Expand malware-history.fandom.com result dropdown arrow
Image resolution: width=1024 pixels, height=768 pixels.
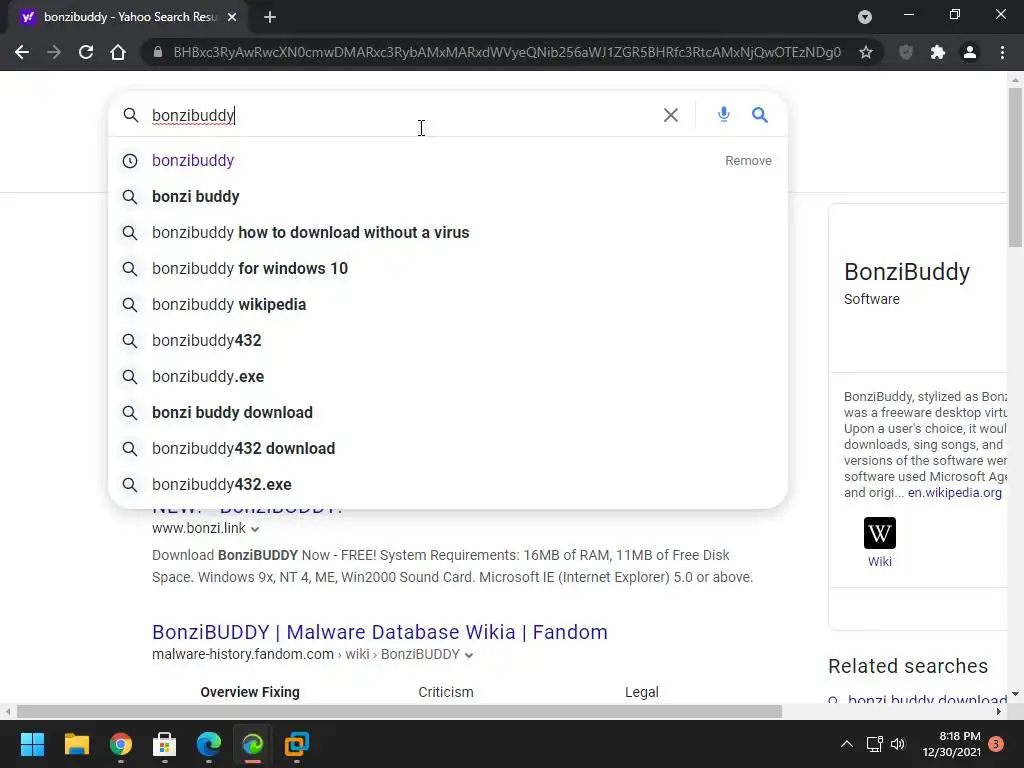(x=469, y=655)
